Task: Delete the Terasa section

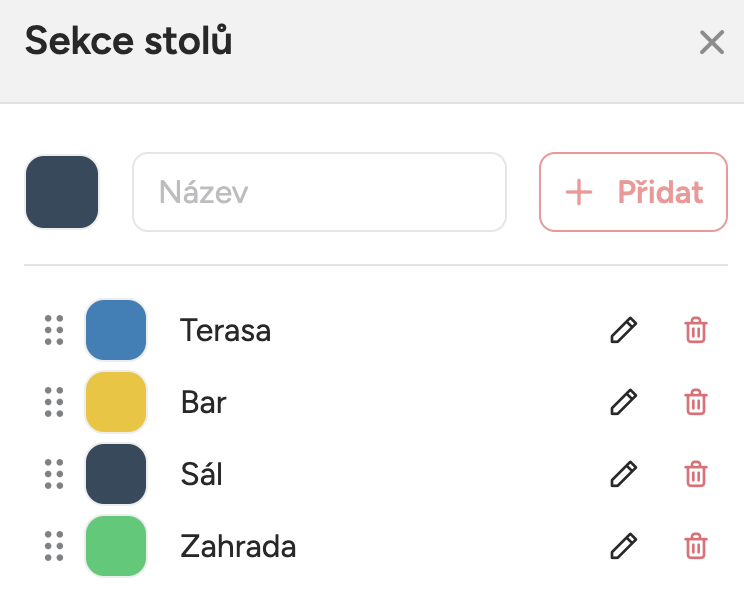Action: coord(696,330)
